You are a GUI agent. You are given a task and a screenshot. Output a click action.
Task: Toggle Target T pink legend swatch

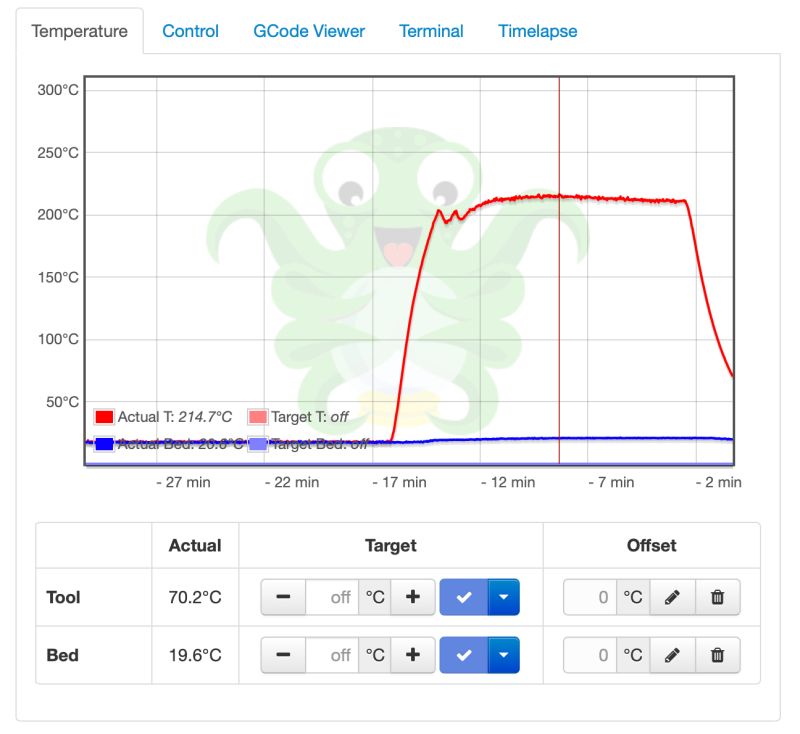[x=258, y=417]
